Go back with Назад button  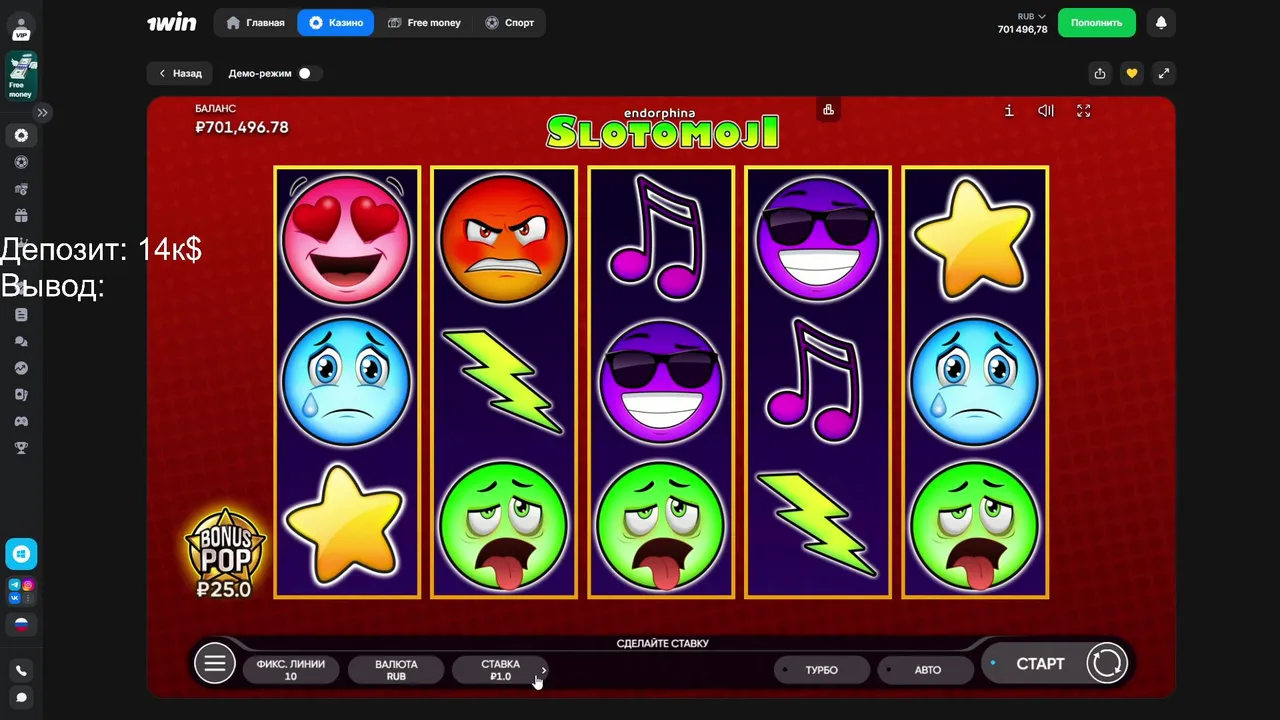click(x=180, y=73)
